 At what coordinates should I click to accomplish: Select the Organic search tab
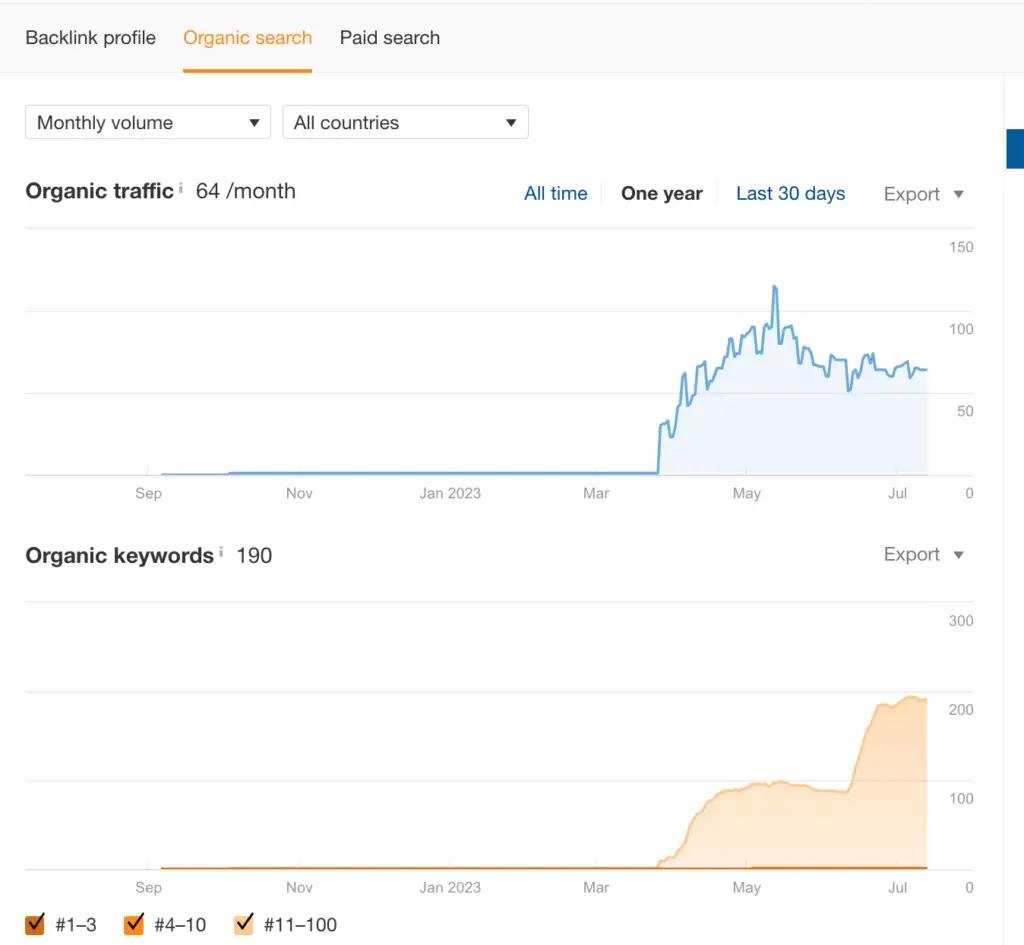point(248,38)
